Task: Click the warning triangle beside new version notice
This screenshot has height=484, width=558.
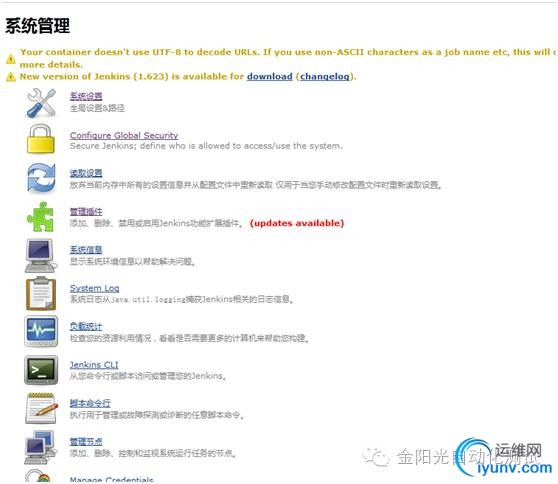Action: coord(11,77)
